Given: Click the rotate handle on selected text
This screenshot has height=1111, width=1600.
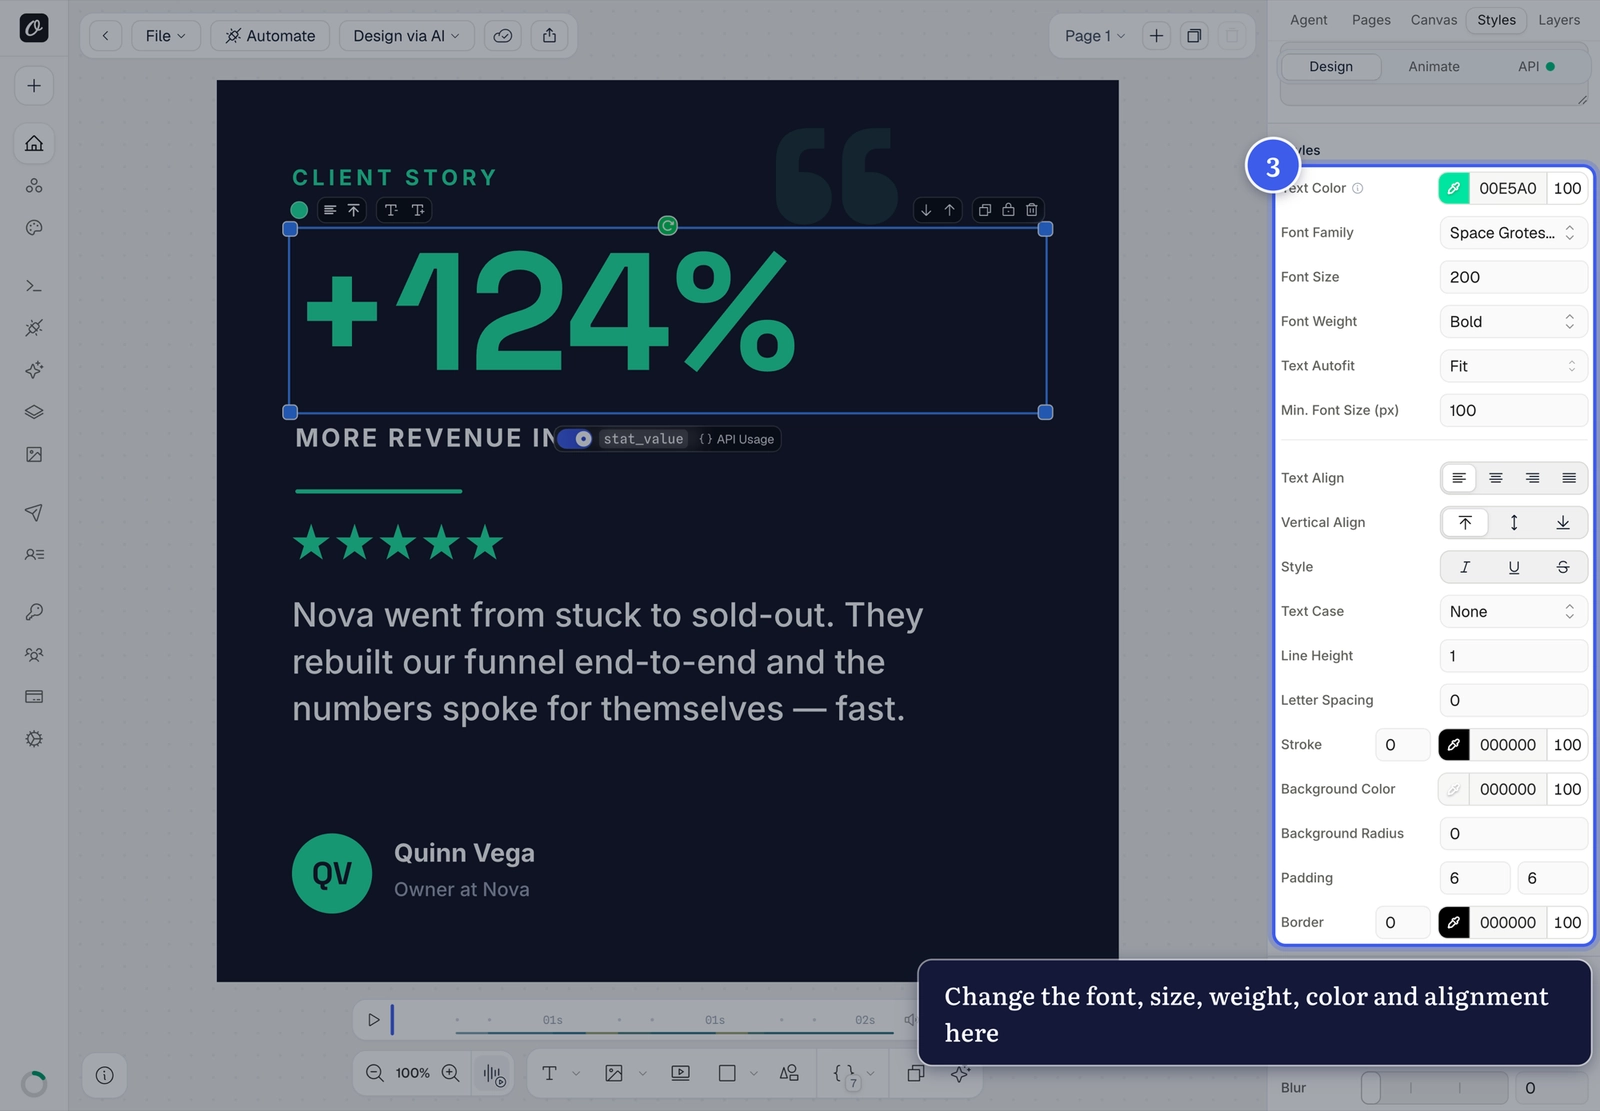Looking at the screenshot, I should pyautogui.click(x=668, y=226).
